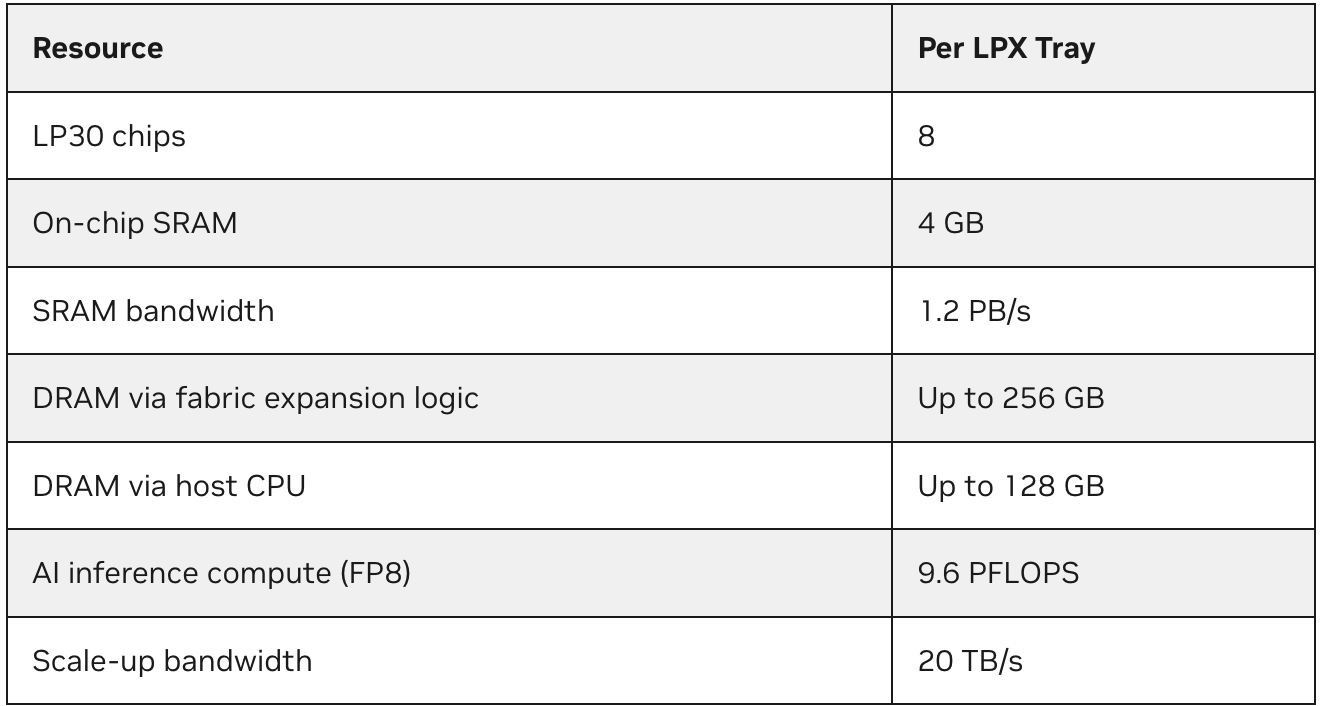Select the LP30 chips row label
The image size is (1323, 706).
point(109,136)
